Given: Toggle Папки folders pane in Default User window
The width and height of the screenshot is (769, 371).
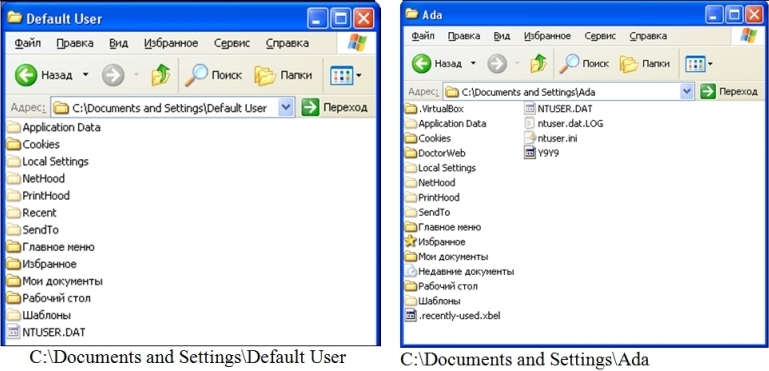Looking at the screenshot, I should coord(283,75).
